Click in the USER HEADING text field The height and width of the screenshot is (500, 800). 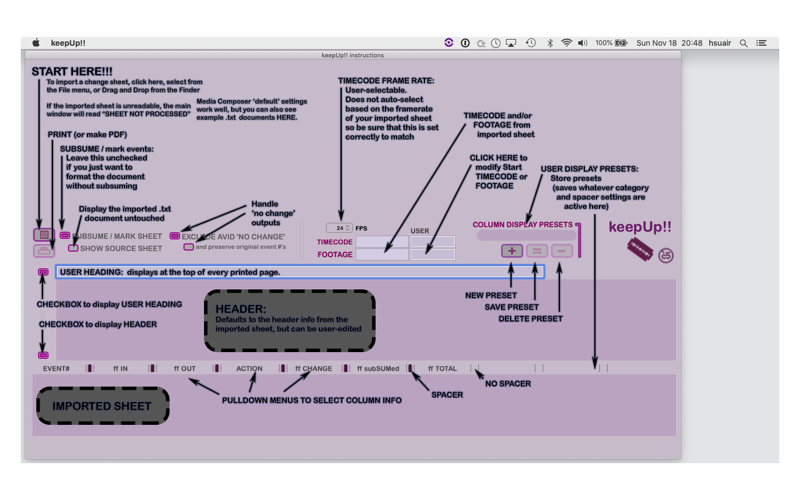tap(300, 272)
